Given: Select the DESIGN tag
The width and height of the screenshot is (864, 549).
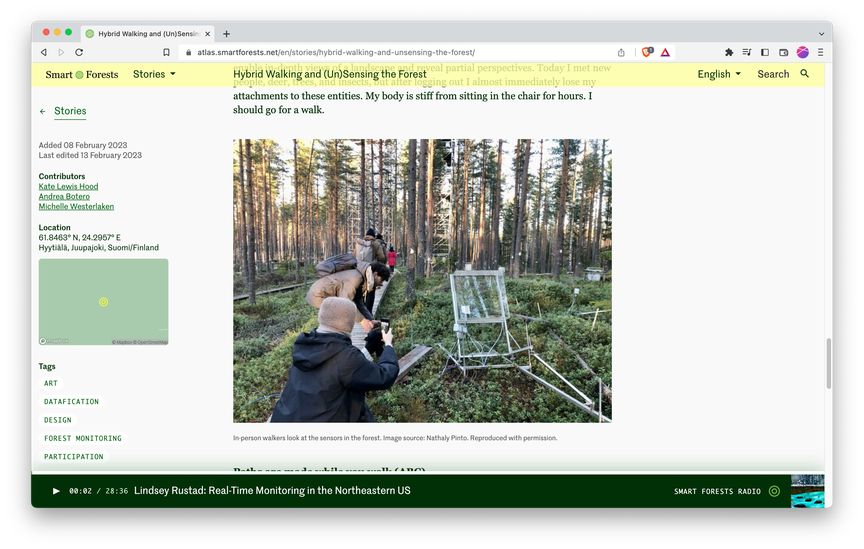Looking at the screenshot, I should pos(58,420).
